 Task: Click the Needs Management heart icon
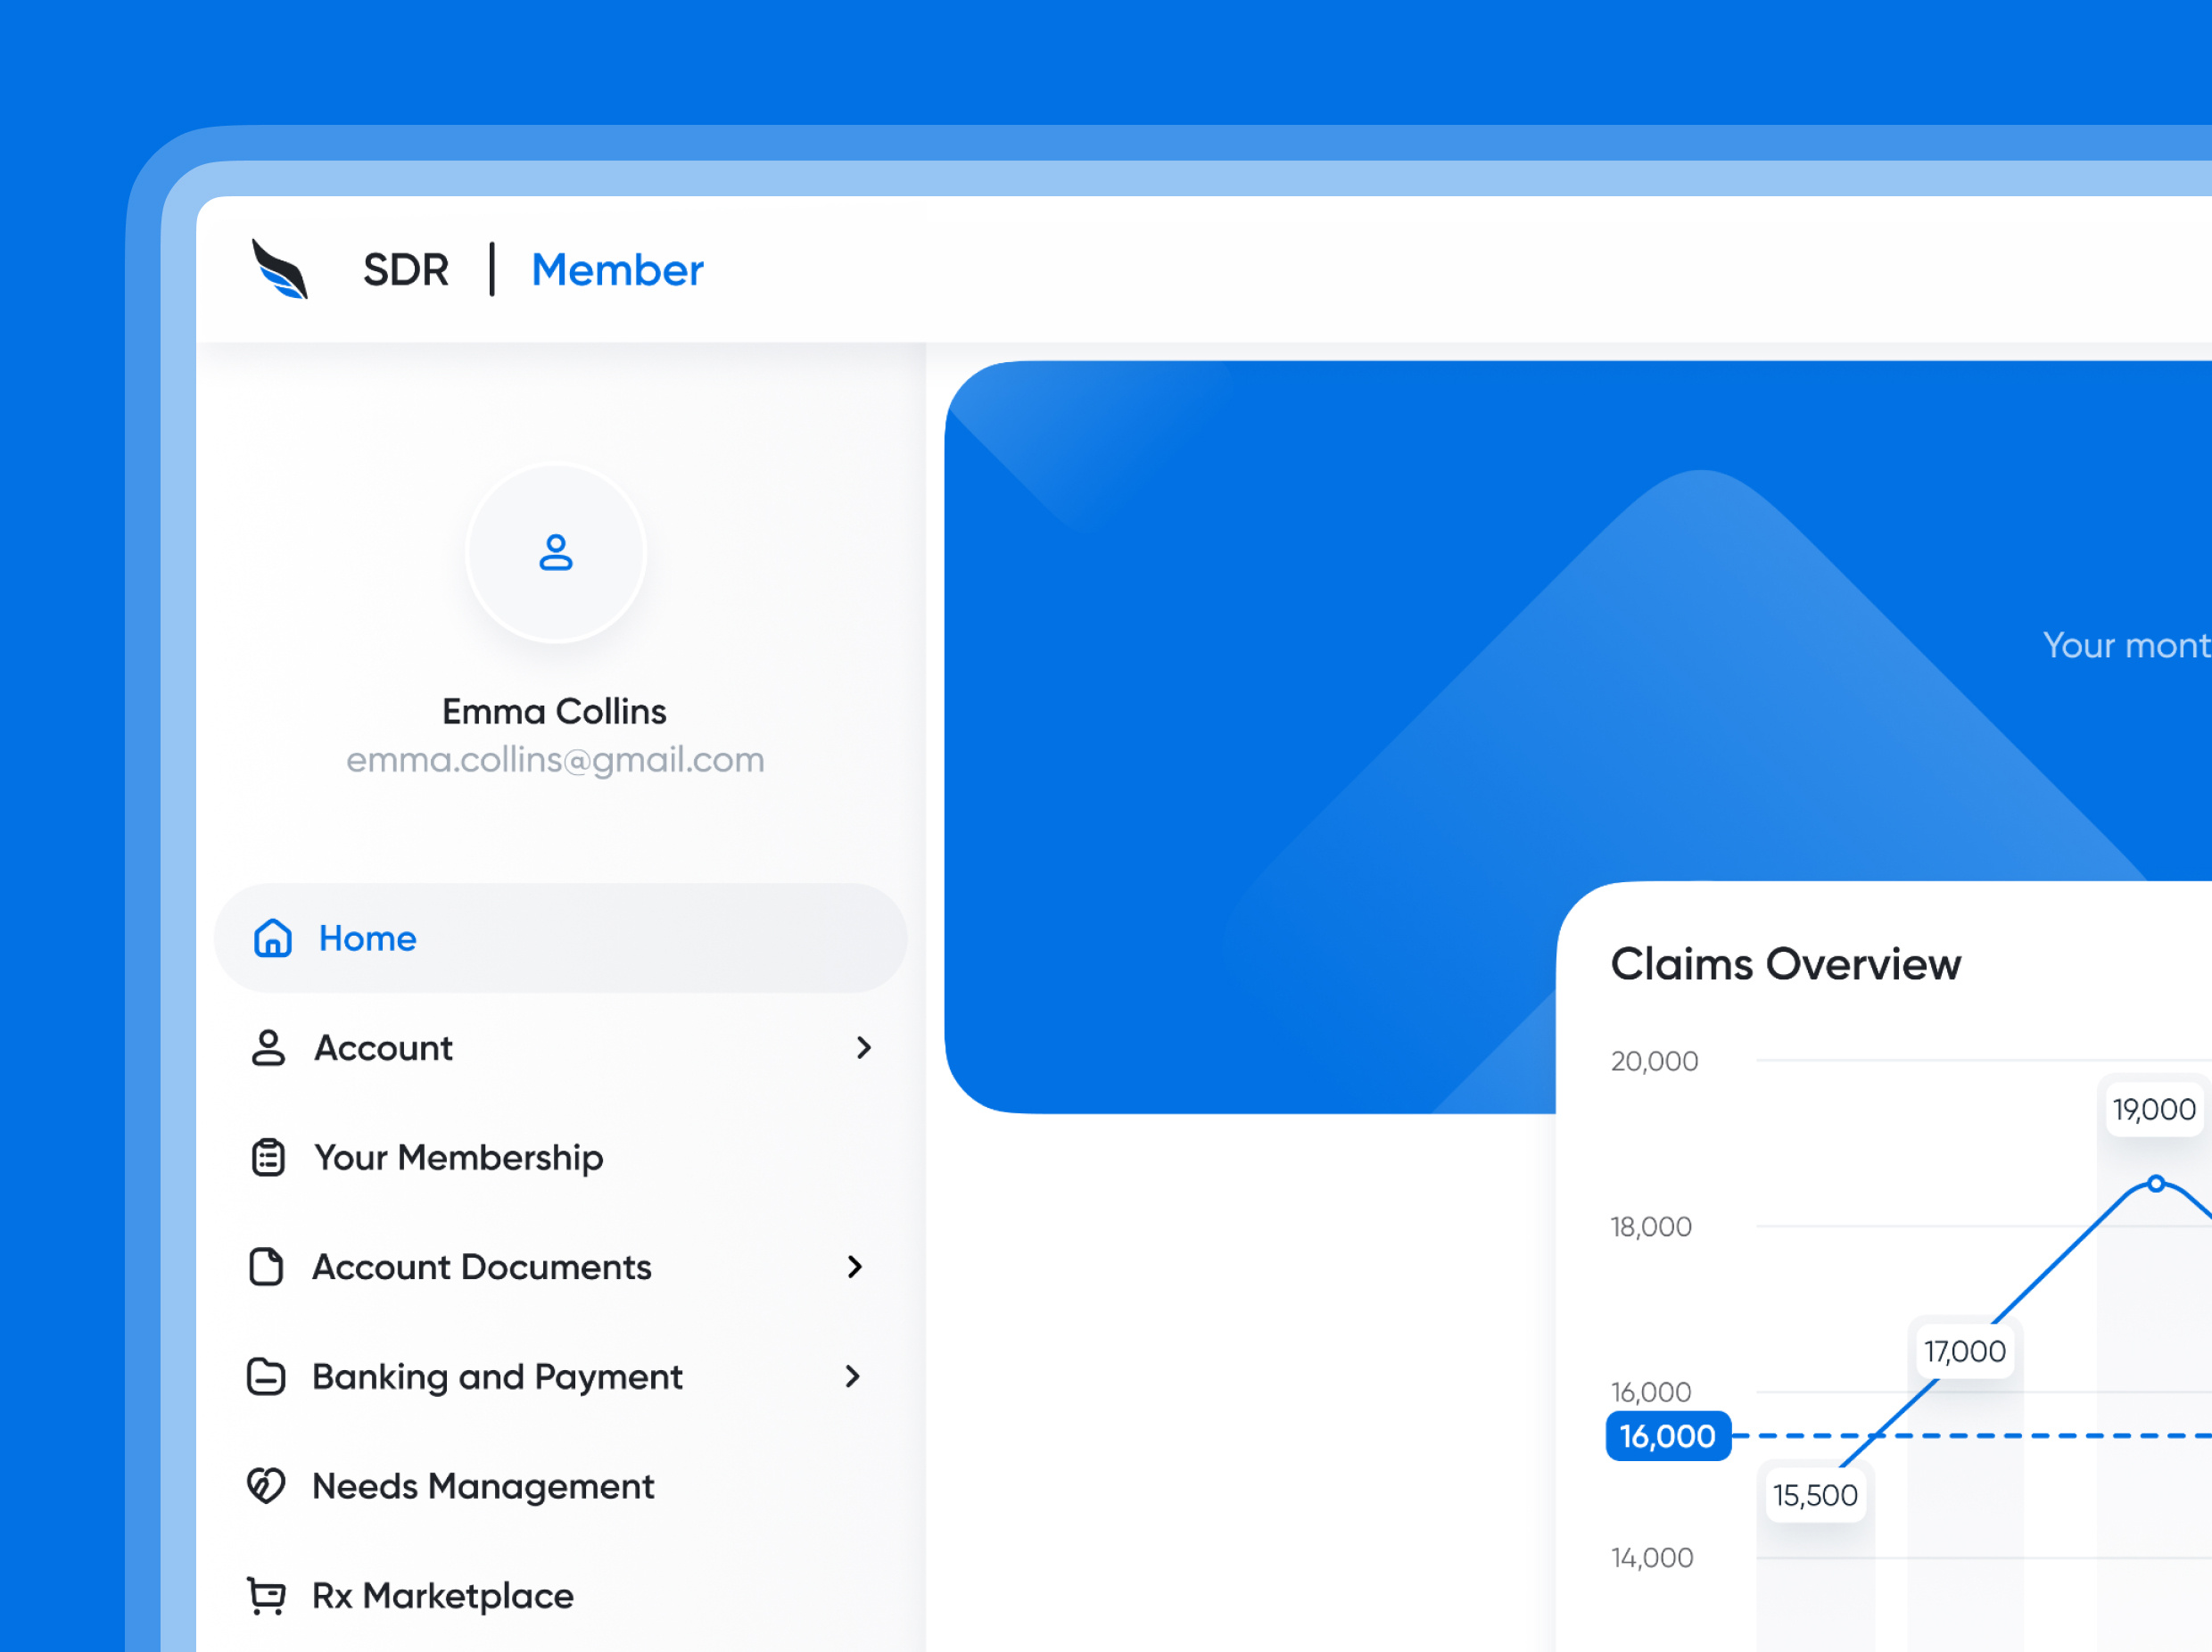point(266,1485)
